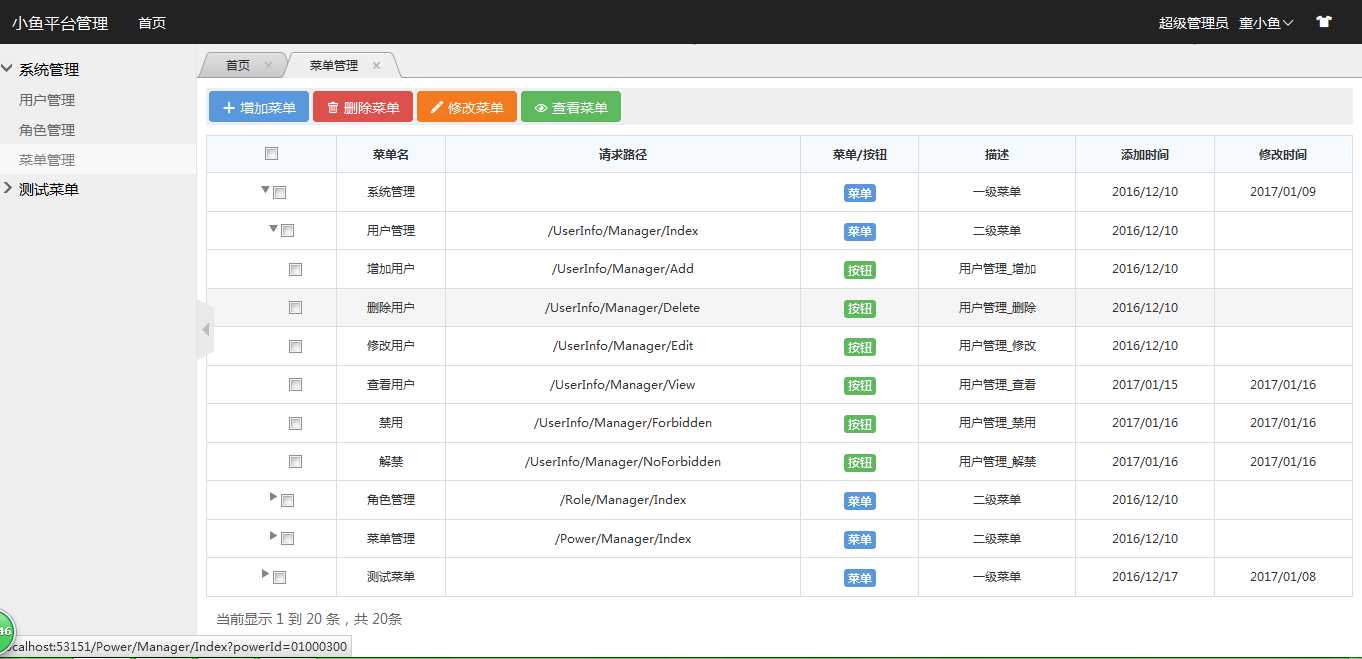Open 菜单管理 in the sidebar
The image size is (1362, 659).
pyautogui.click(x=47, y=160)
